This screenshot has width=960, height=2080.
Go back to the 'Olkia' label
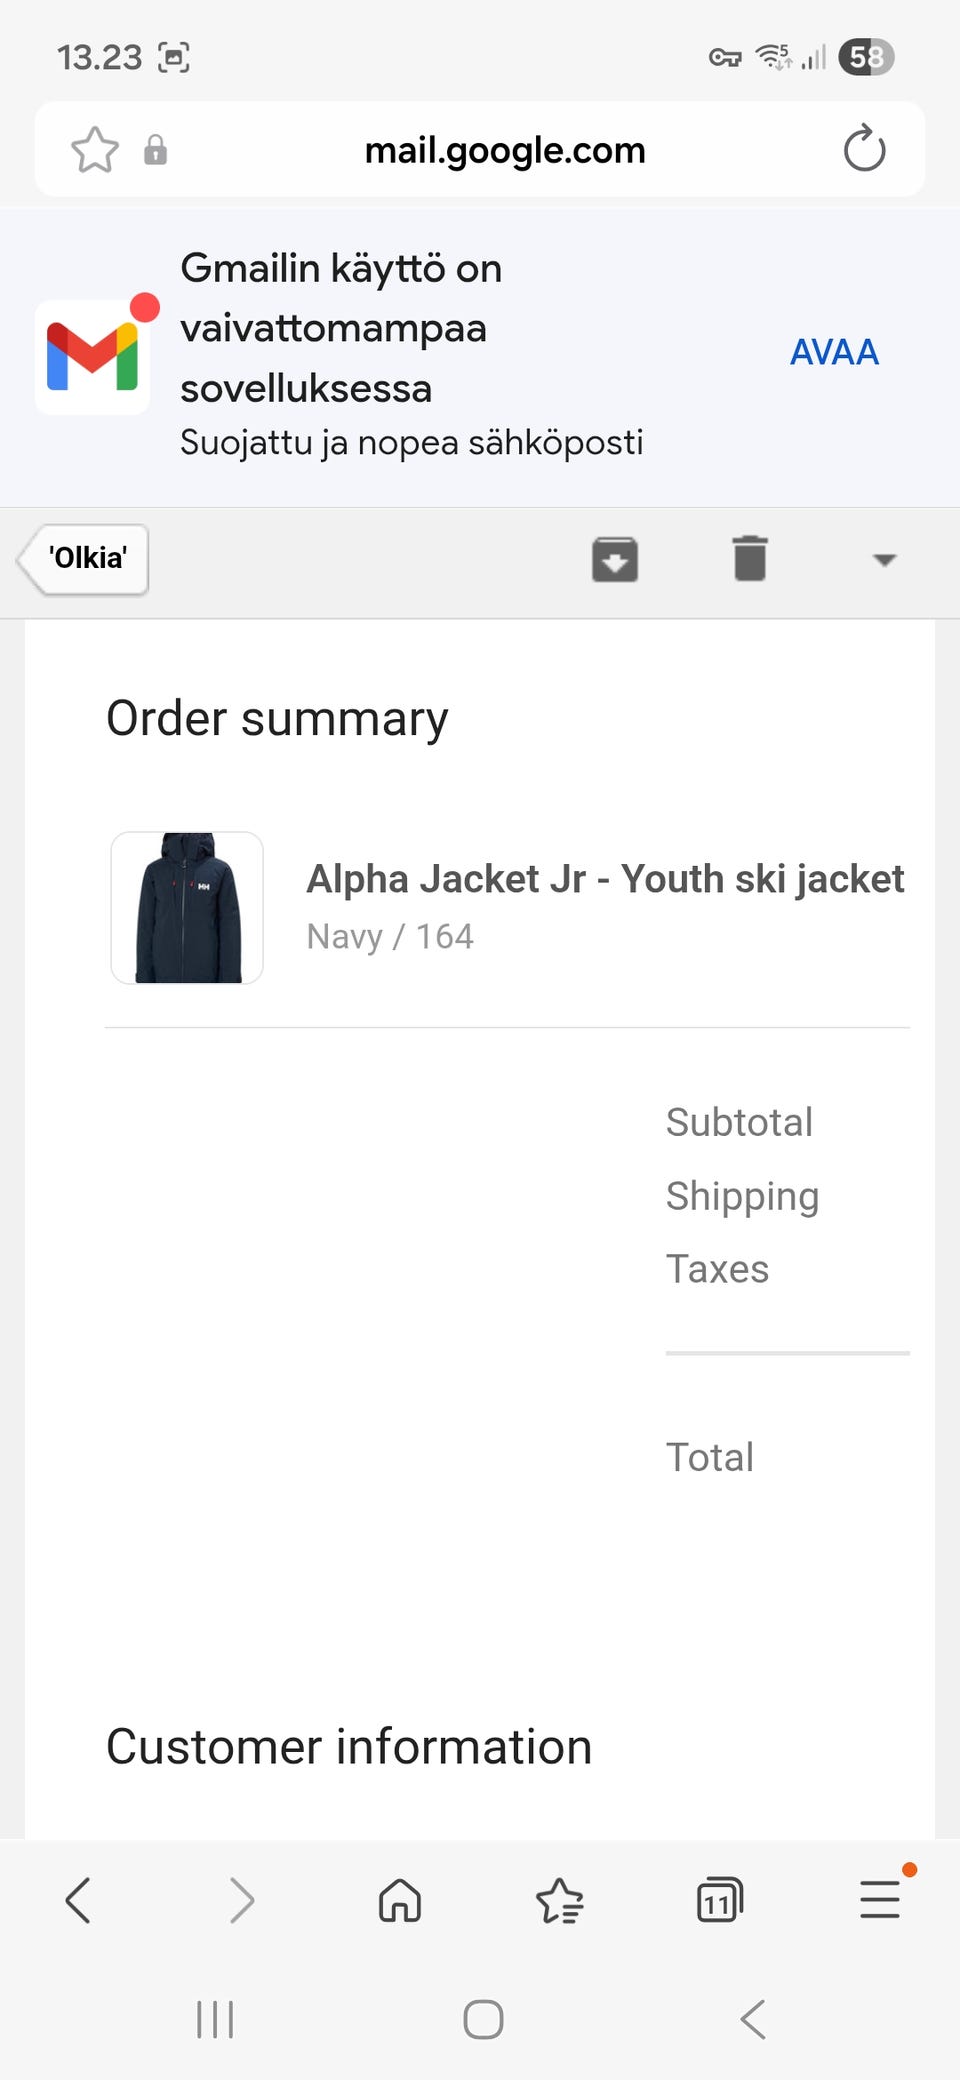click(x=86, y=559)
